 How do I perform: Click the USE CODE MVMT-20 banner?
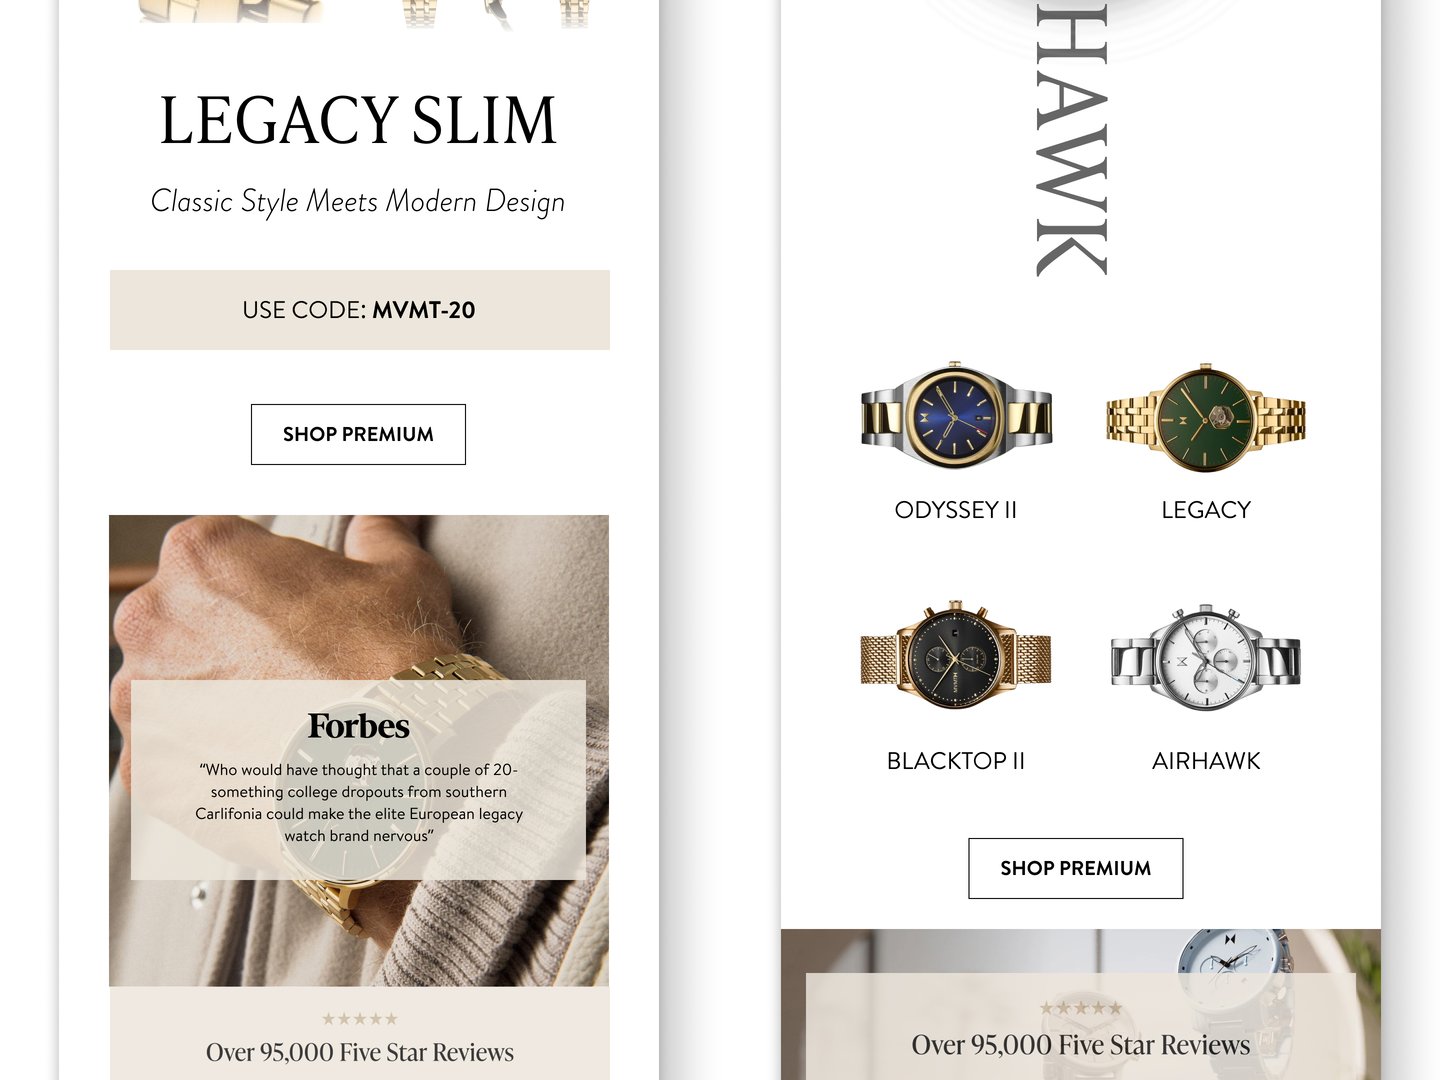(x=360, y=310)
